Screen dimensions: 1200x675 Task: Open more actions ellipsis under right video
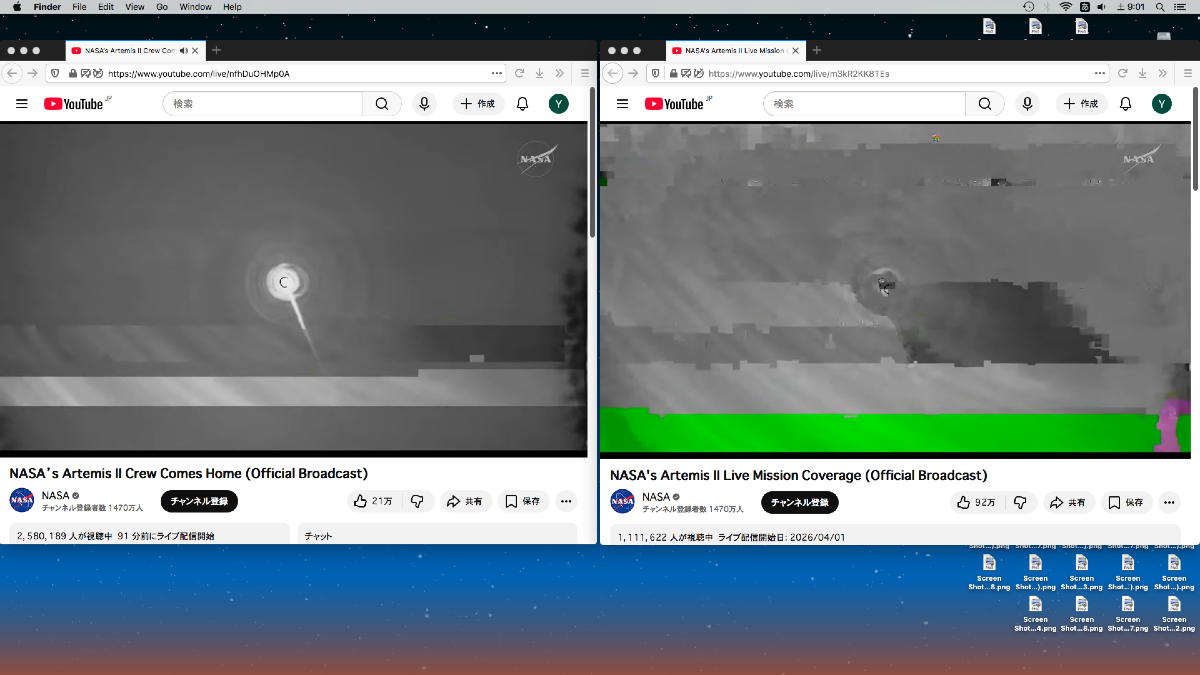(1169, 502)
